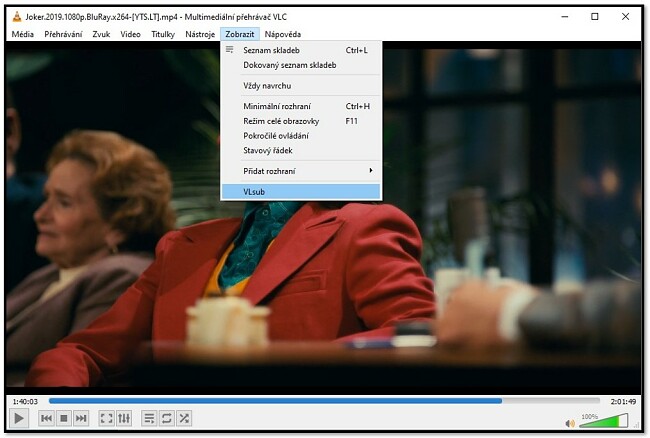Close the VLC window
Screen dimensions: 650x438
[x=626, y=17]
